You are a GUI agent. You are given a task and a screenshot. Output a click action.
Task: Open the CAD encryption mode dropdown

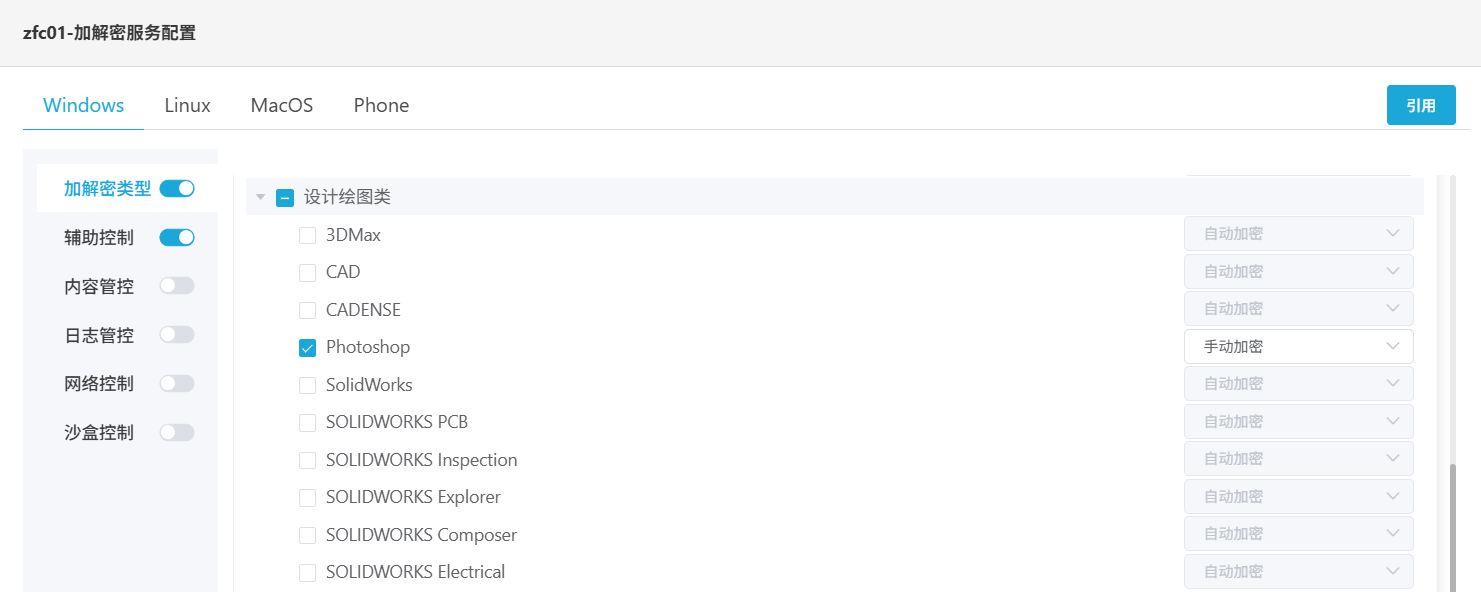[x=1298, y=272]
